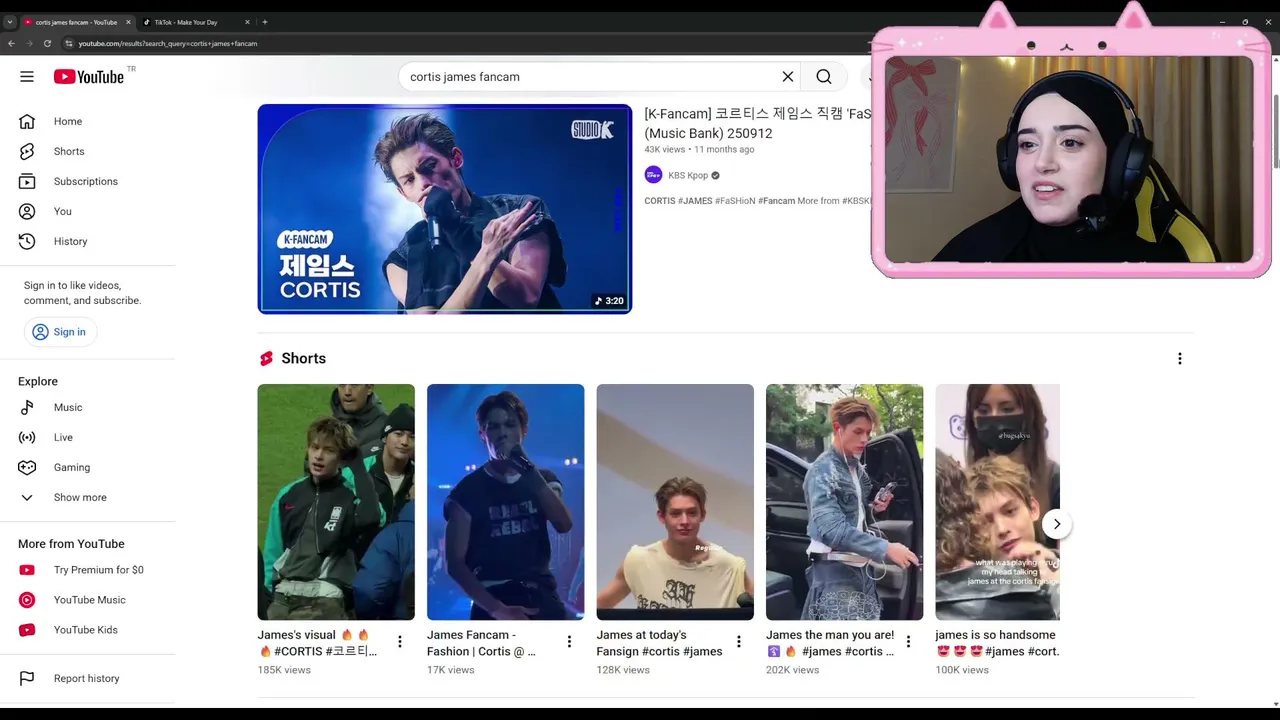The image size is (1280, 720).
Task: Show next Shorts with the arrow button
Action: tap(1057, 524)
